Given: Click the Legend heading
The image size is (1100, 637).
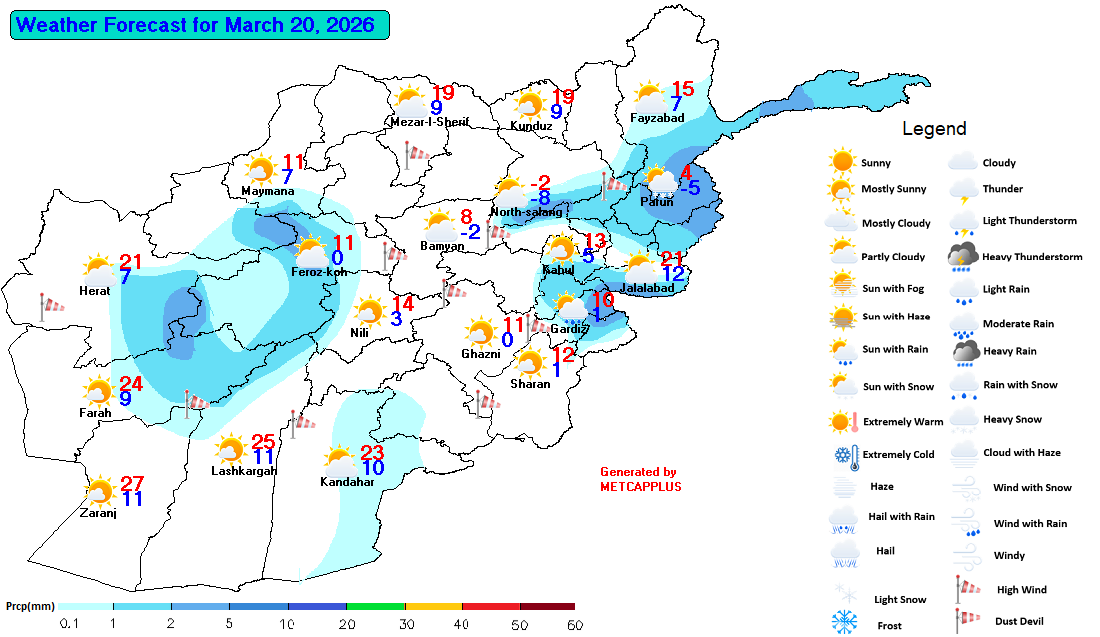Looking at the screenshot, I should pos(934,129).
